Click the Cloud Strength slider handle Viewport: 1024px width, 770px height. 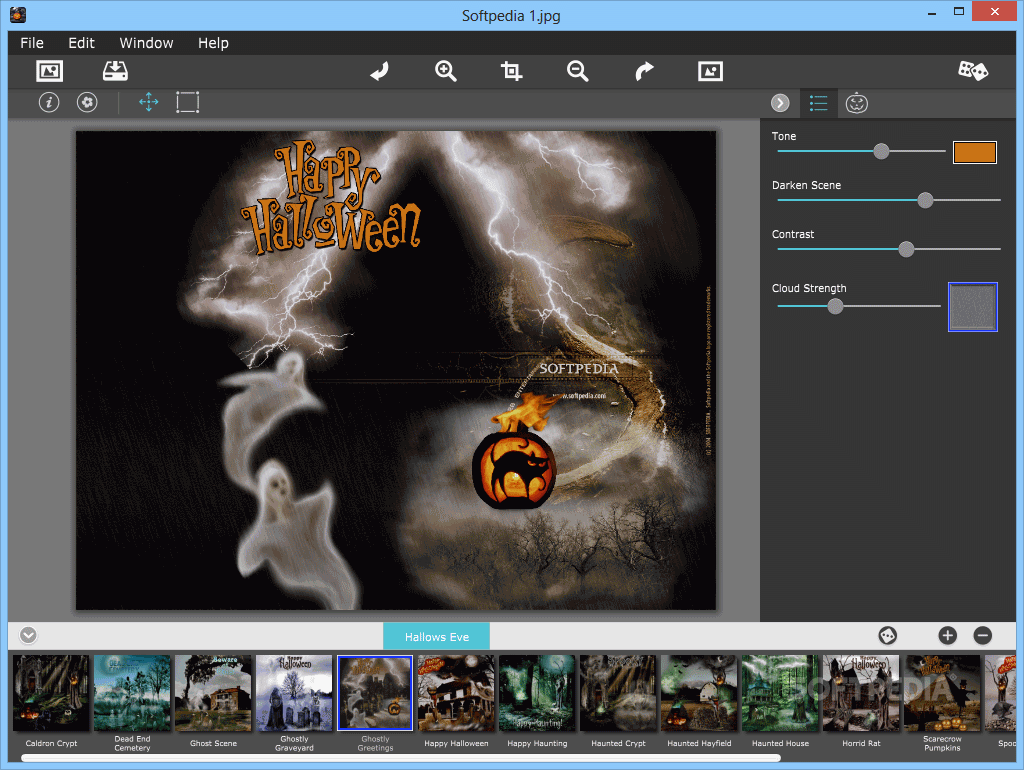coord(835,306)
